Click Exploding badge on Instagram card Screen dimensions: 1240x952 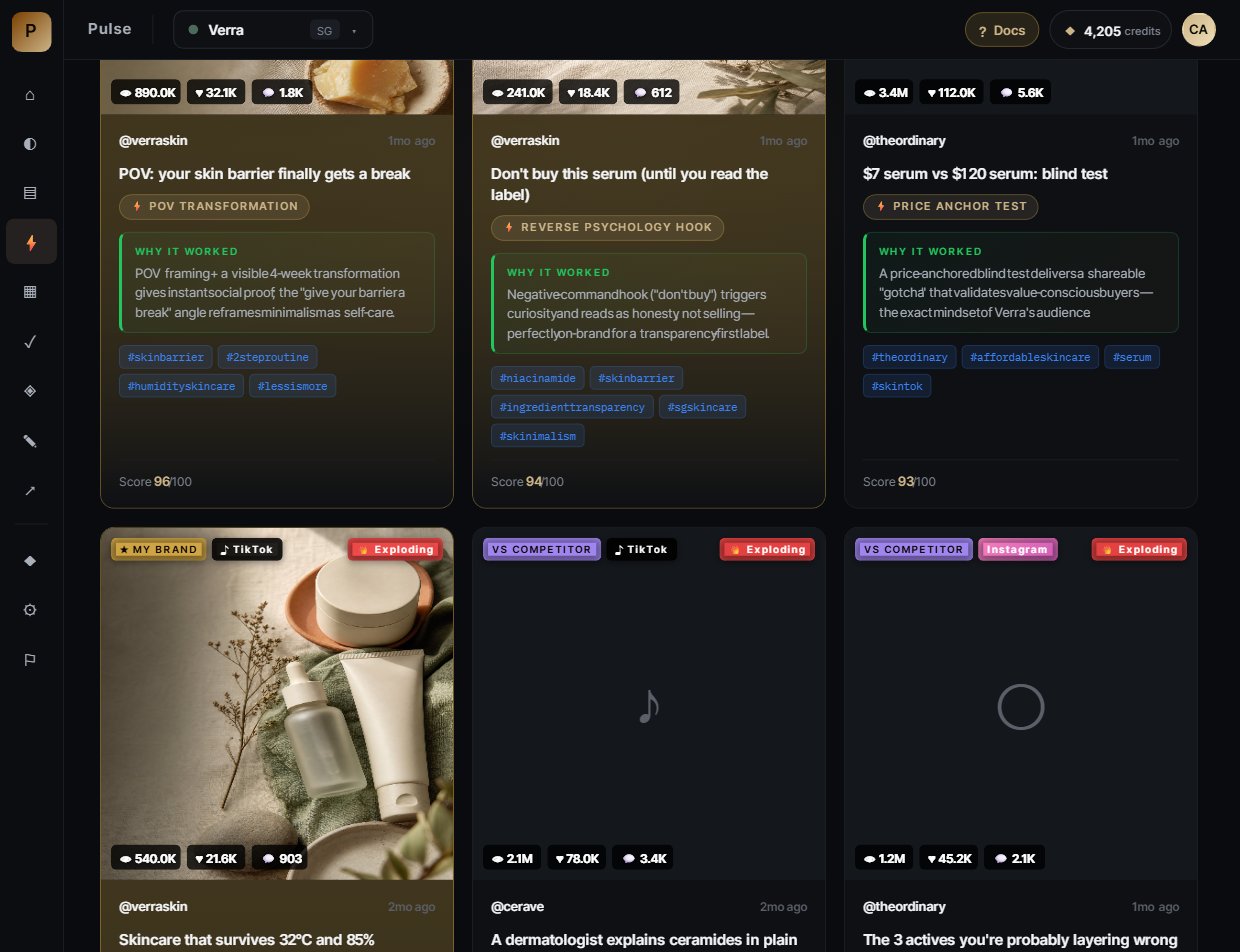pyautogui.click(x=1139, y=549)
